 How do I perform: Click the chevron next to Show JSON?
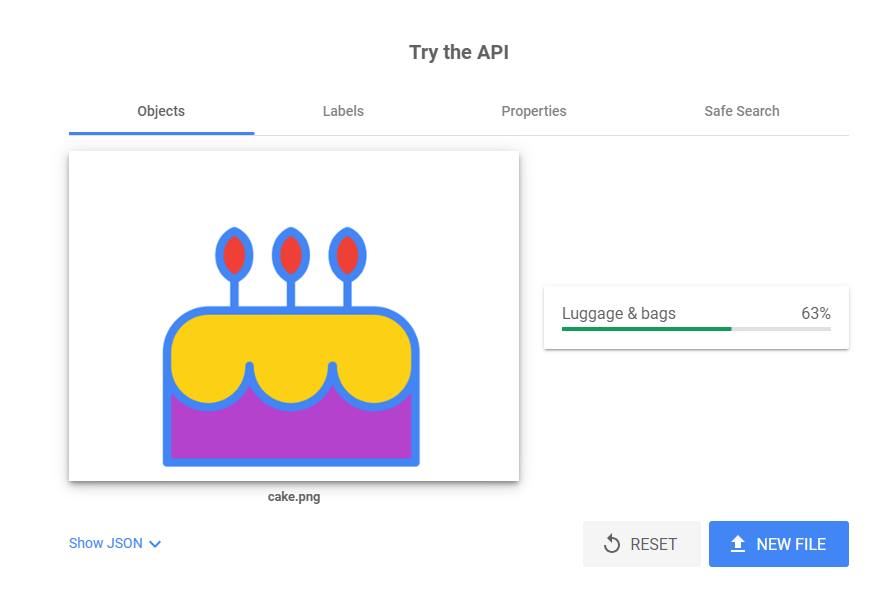(155, 544)
